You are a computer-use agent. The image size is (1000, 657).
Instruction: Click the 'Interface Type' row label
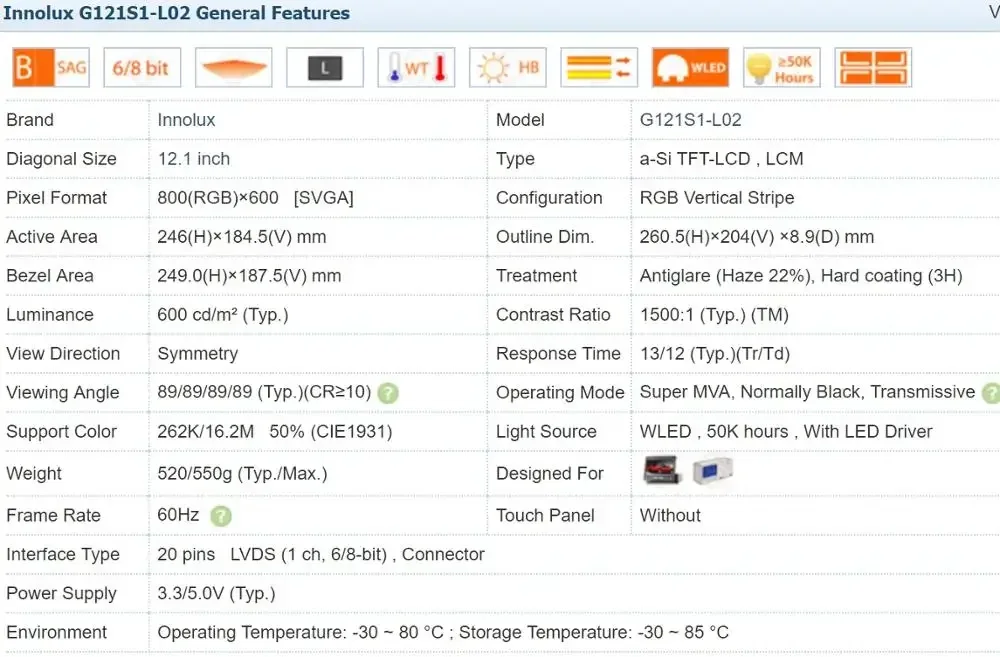(x=62, y=554)
